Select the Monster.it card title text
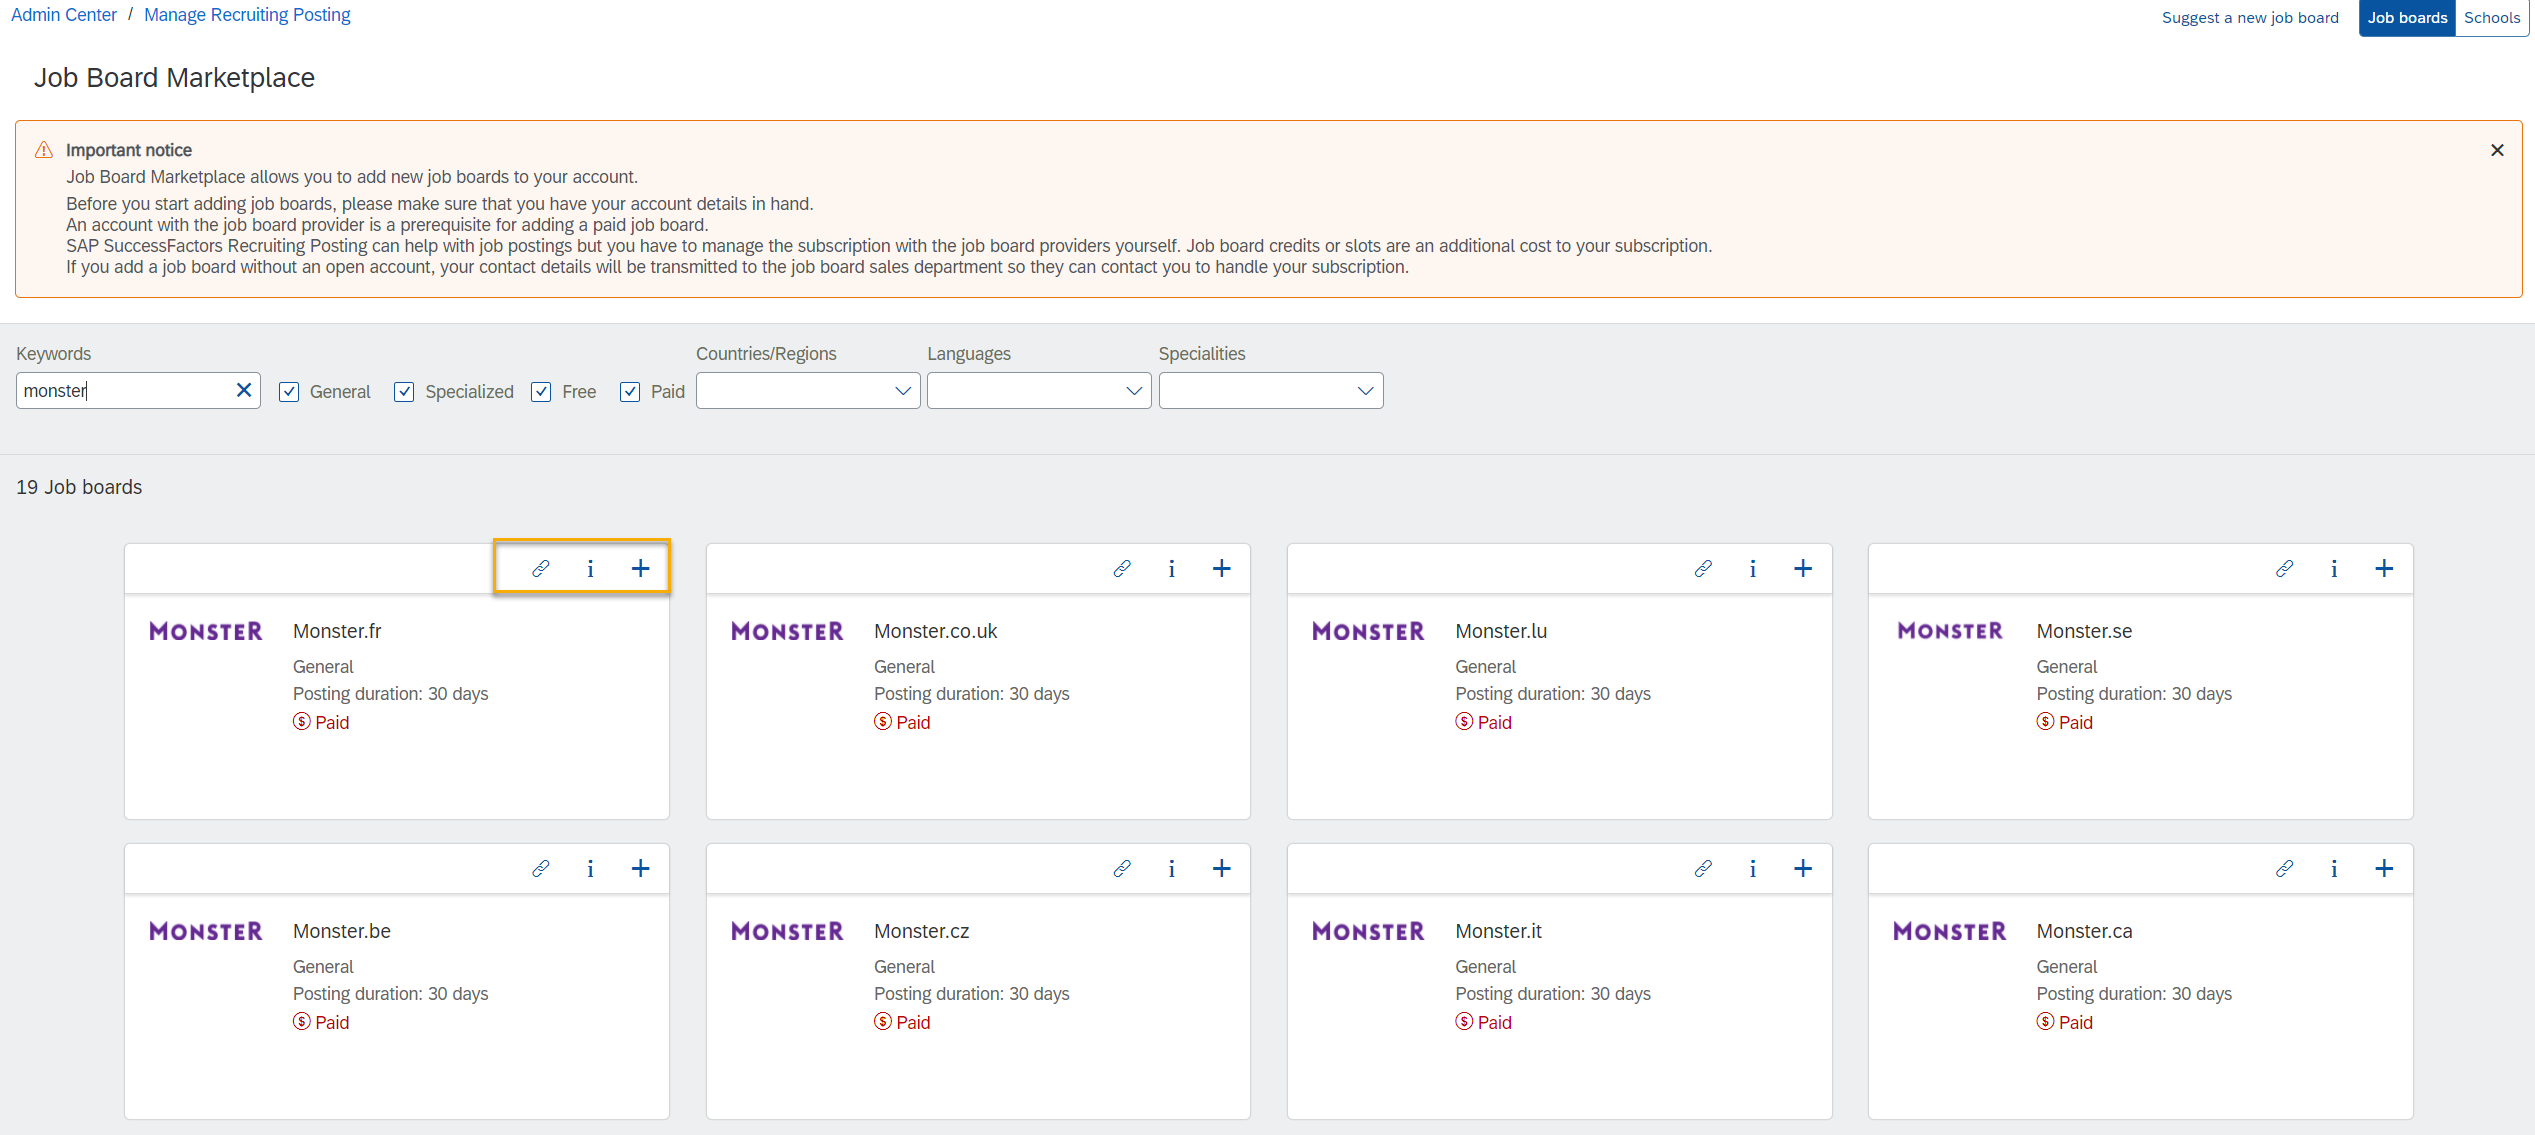 1498,931
